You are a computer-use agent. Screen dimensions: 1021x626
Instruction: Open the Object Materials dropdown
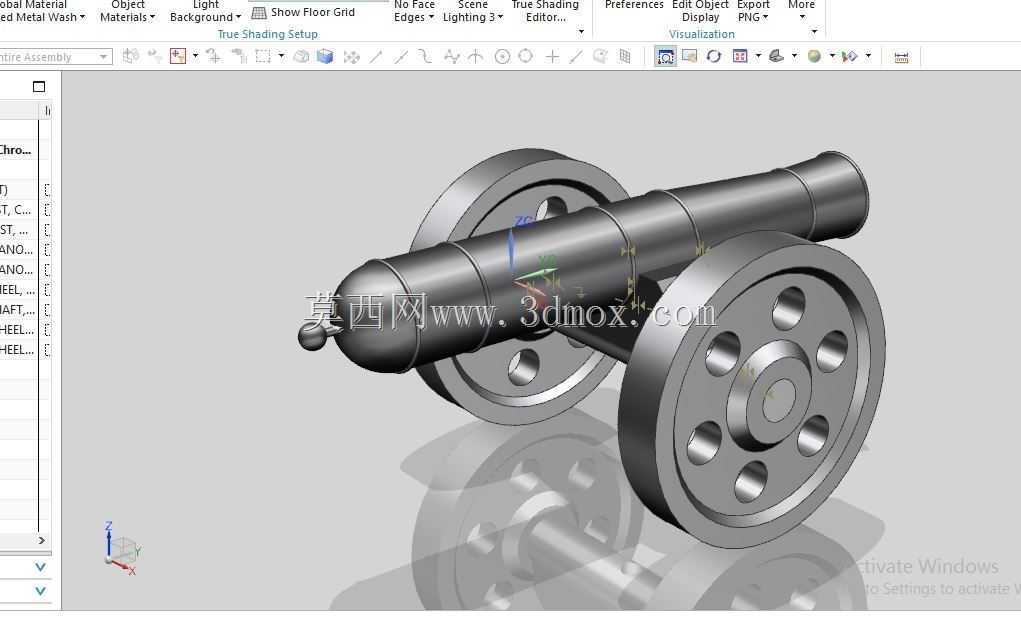click(128, 11)
